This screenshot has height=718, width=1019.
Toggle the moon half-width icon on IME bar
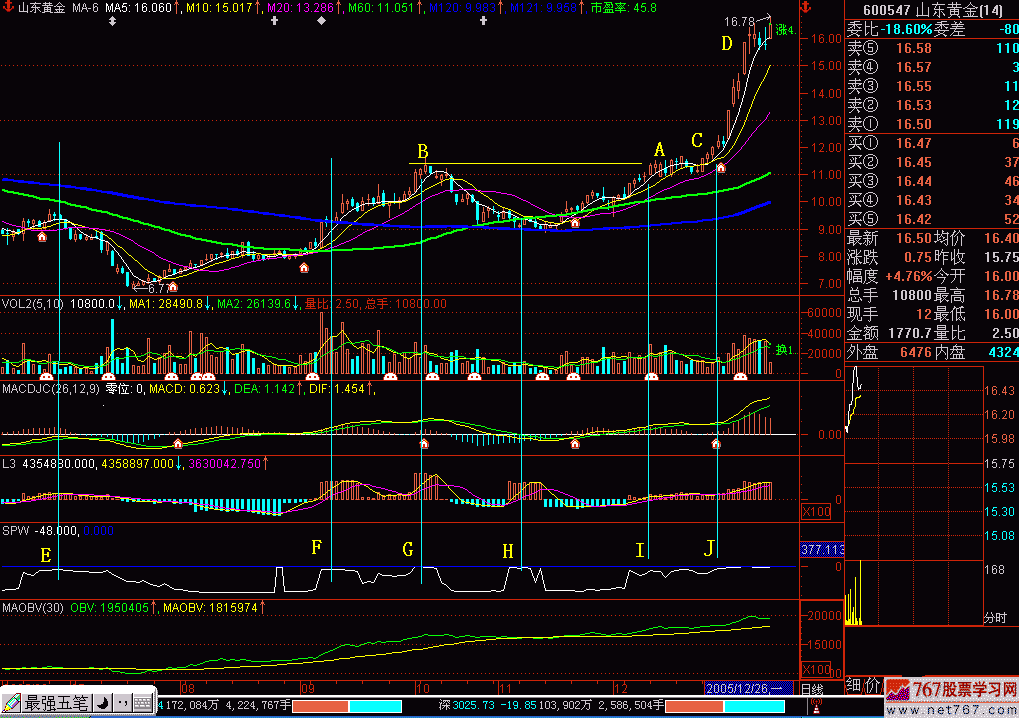[x=103, y=703]
